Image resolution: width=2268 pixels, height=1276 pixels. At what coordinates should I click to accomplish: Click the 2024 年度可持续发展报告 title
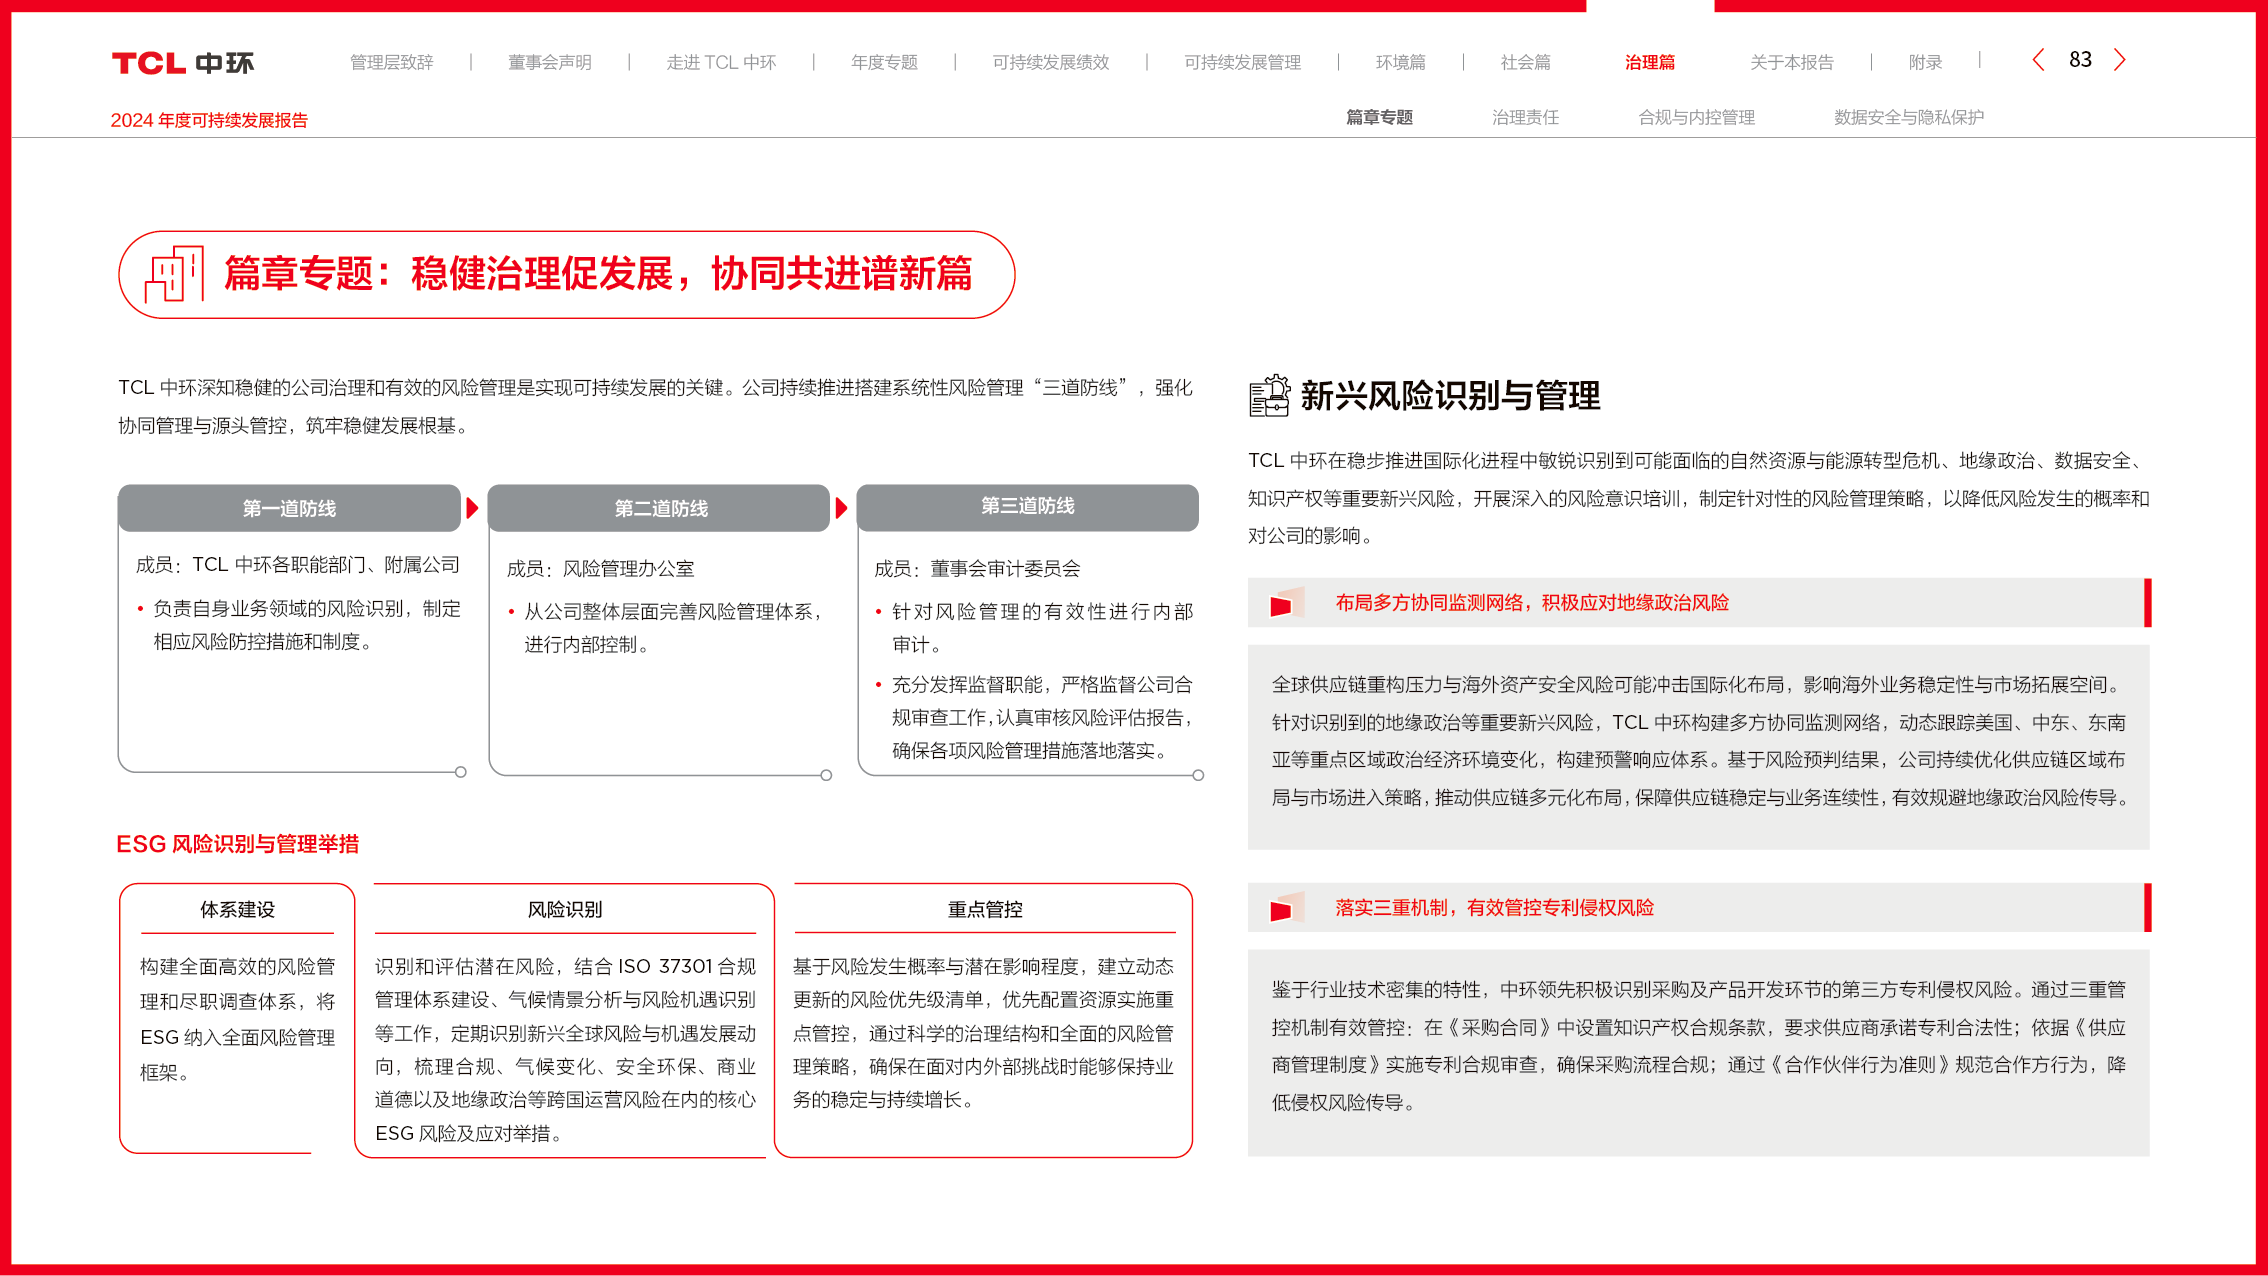tap(209, 120)
